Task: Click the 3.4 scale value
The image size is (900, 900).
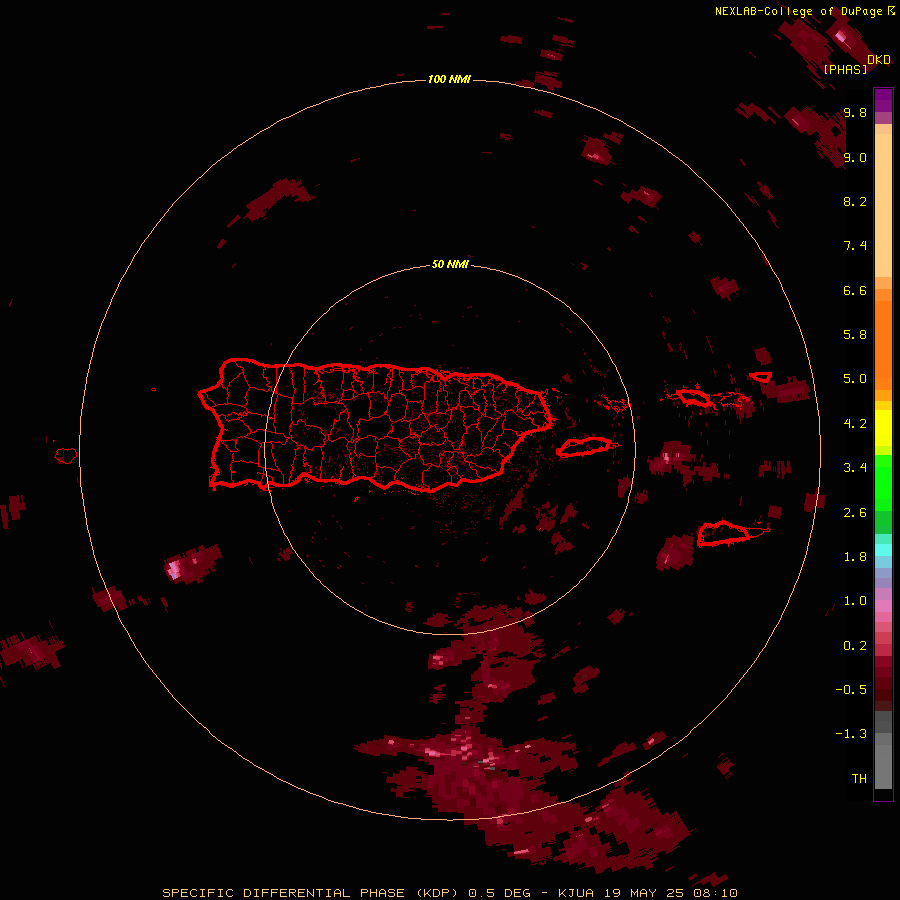Action: (855, 468)
